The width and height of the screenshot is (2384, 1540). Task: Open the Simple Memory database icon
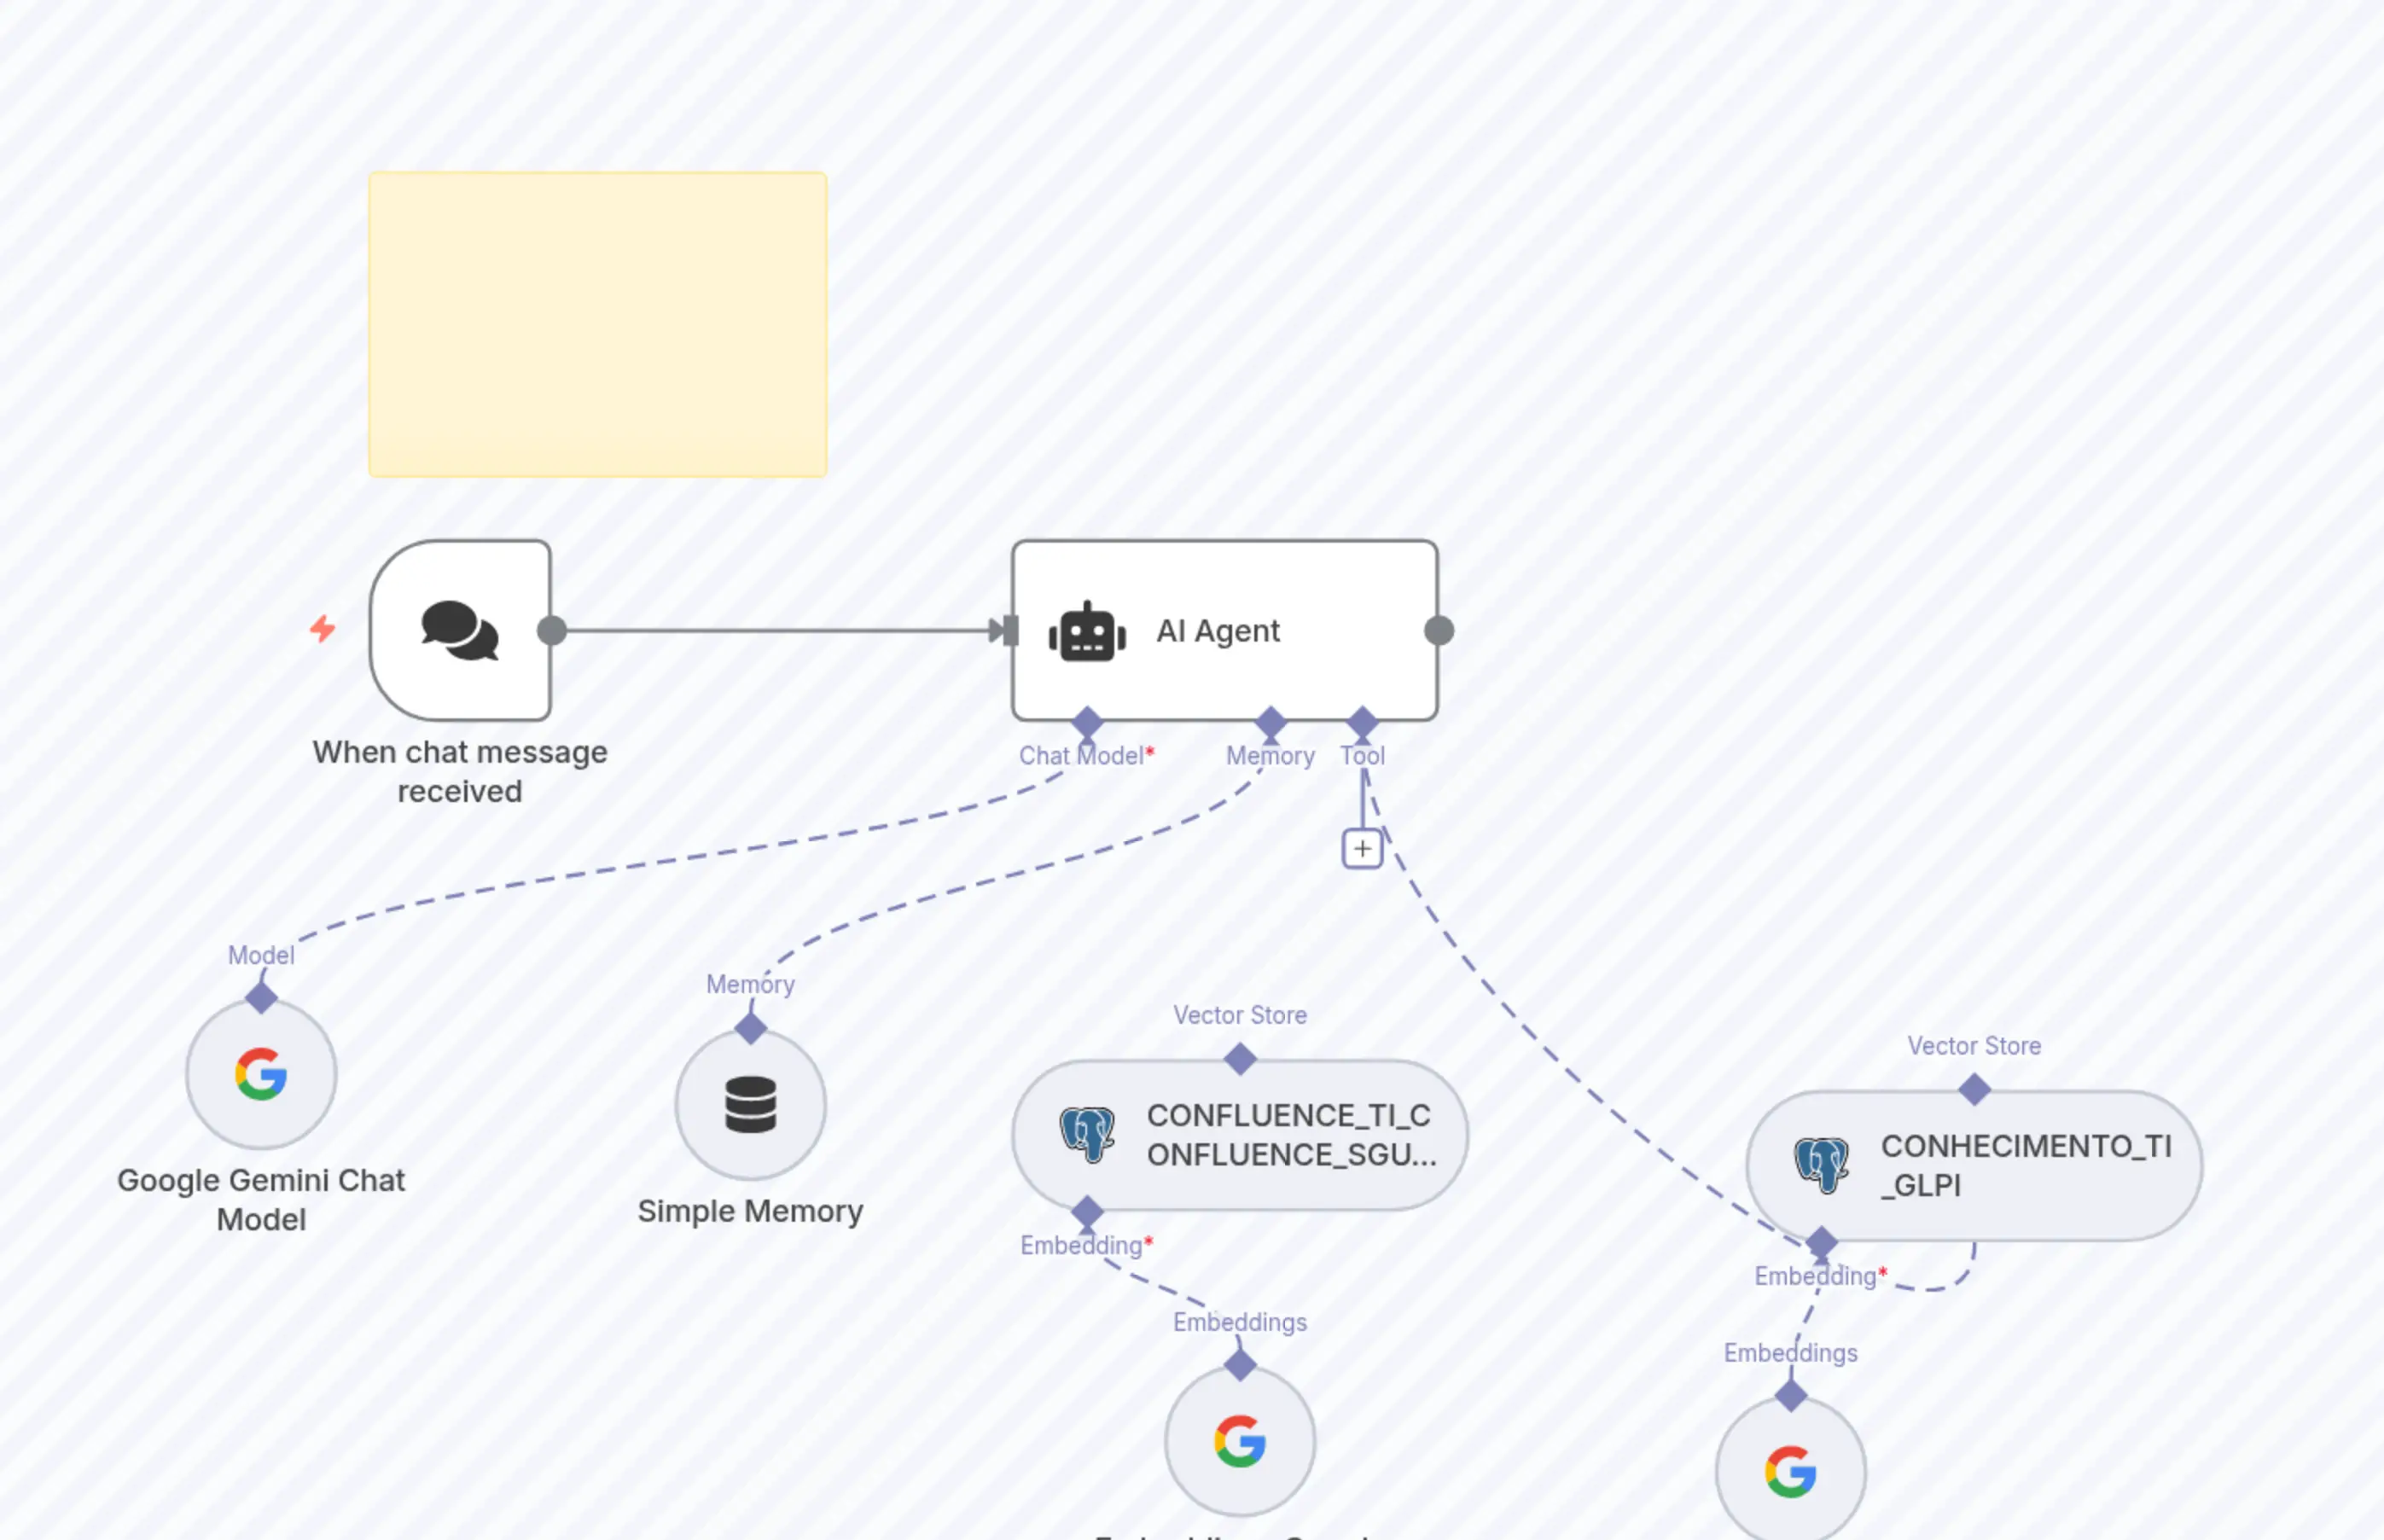coord(750,1104)
